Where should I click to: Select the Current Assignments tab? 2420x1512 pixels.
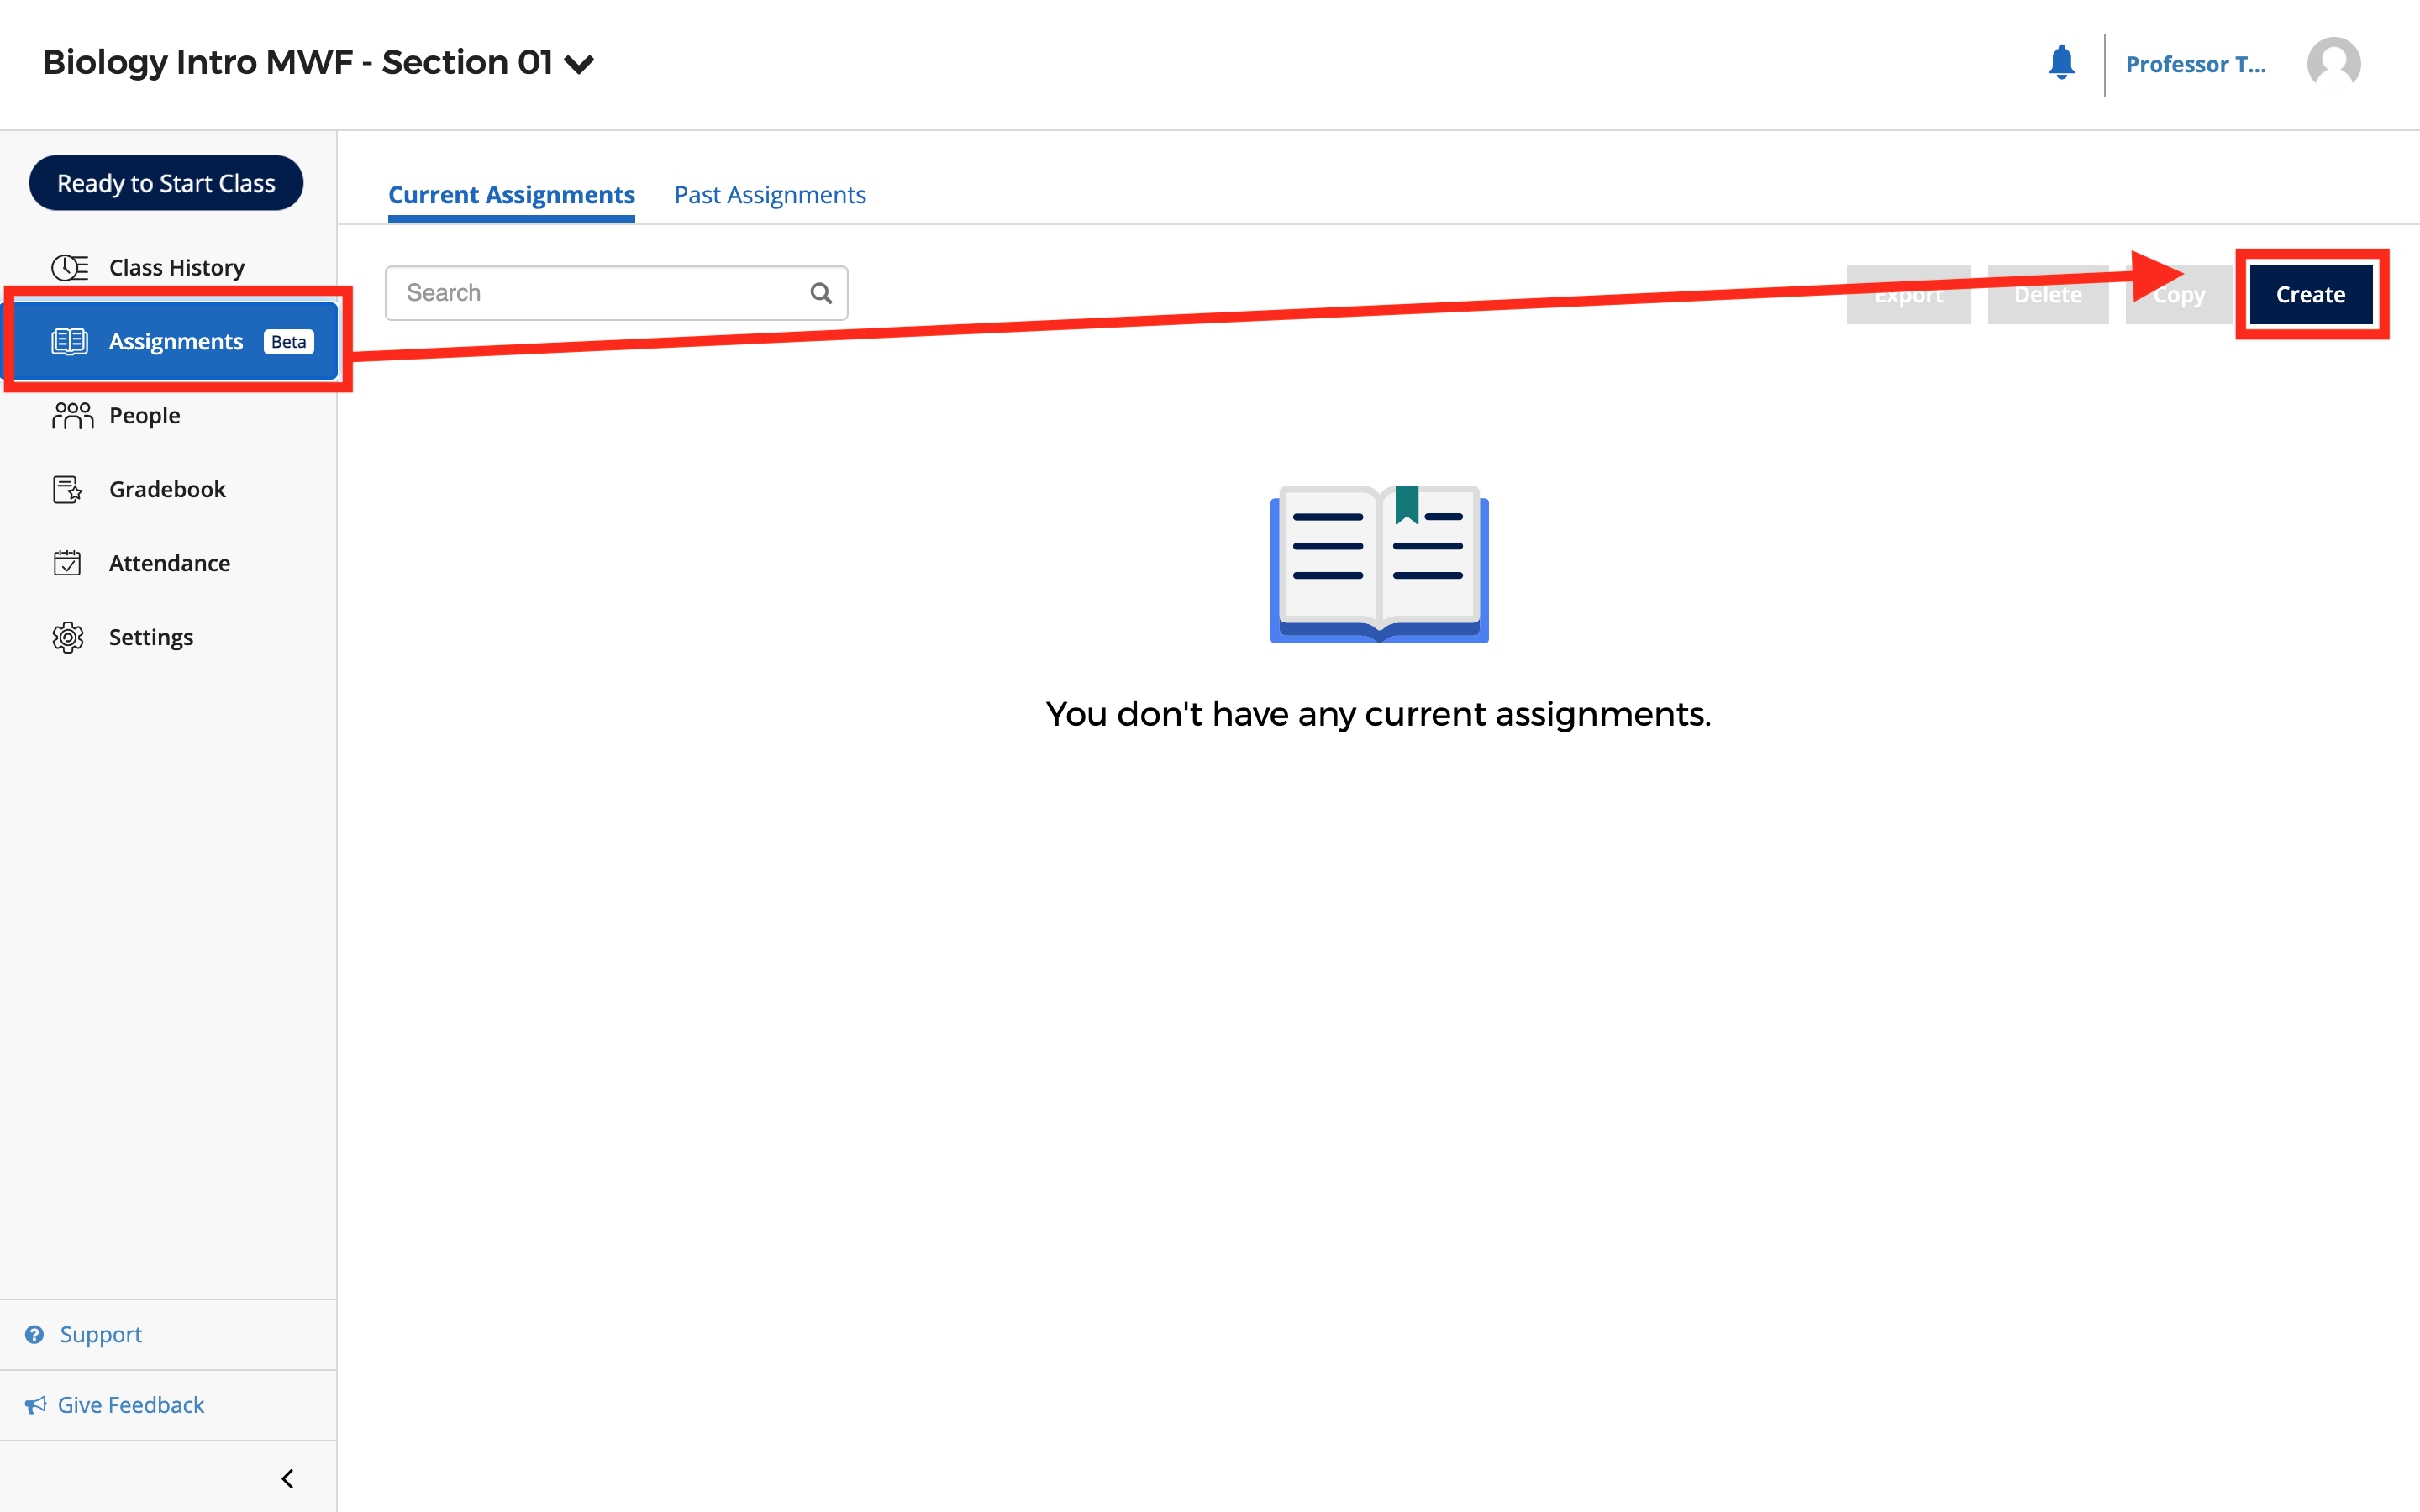click(511, 194)
